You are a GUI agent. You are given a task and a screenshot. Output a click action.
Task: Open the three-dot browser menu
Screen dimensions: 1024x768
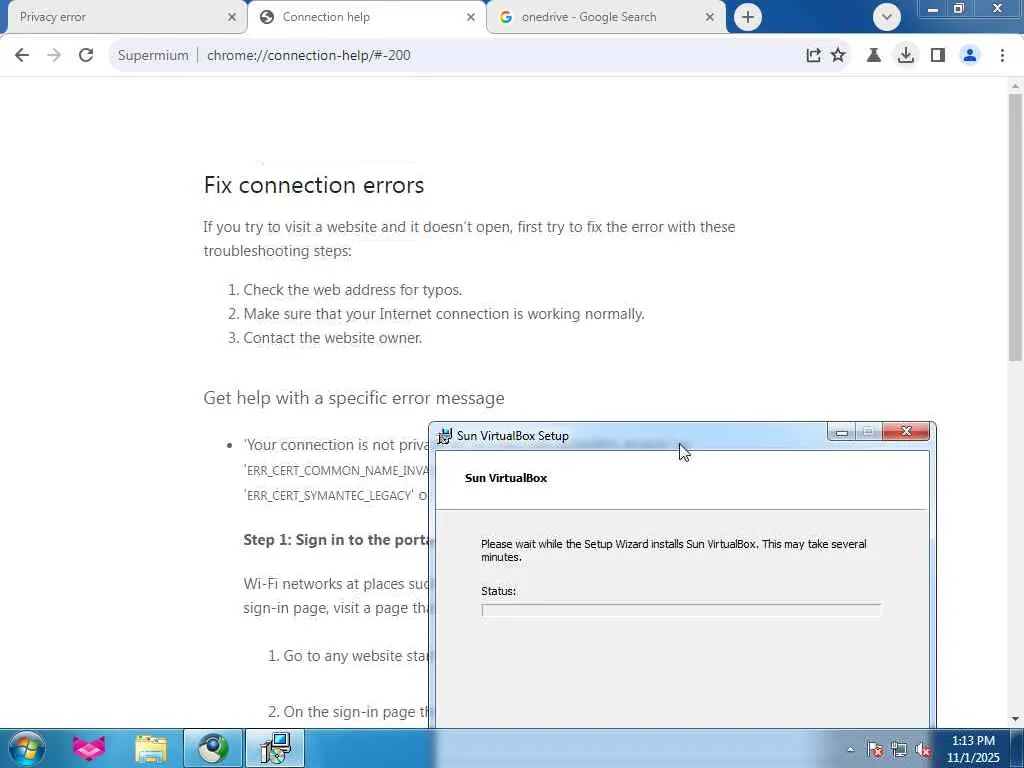pos(1002,55)
